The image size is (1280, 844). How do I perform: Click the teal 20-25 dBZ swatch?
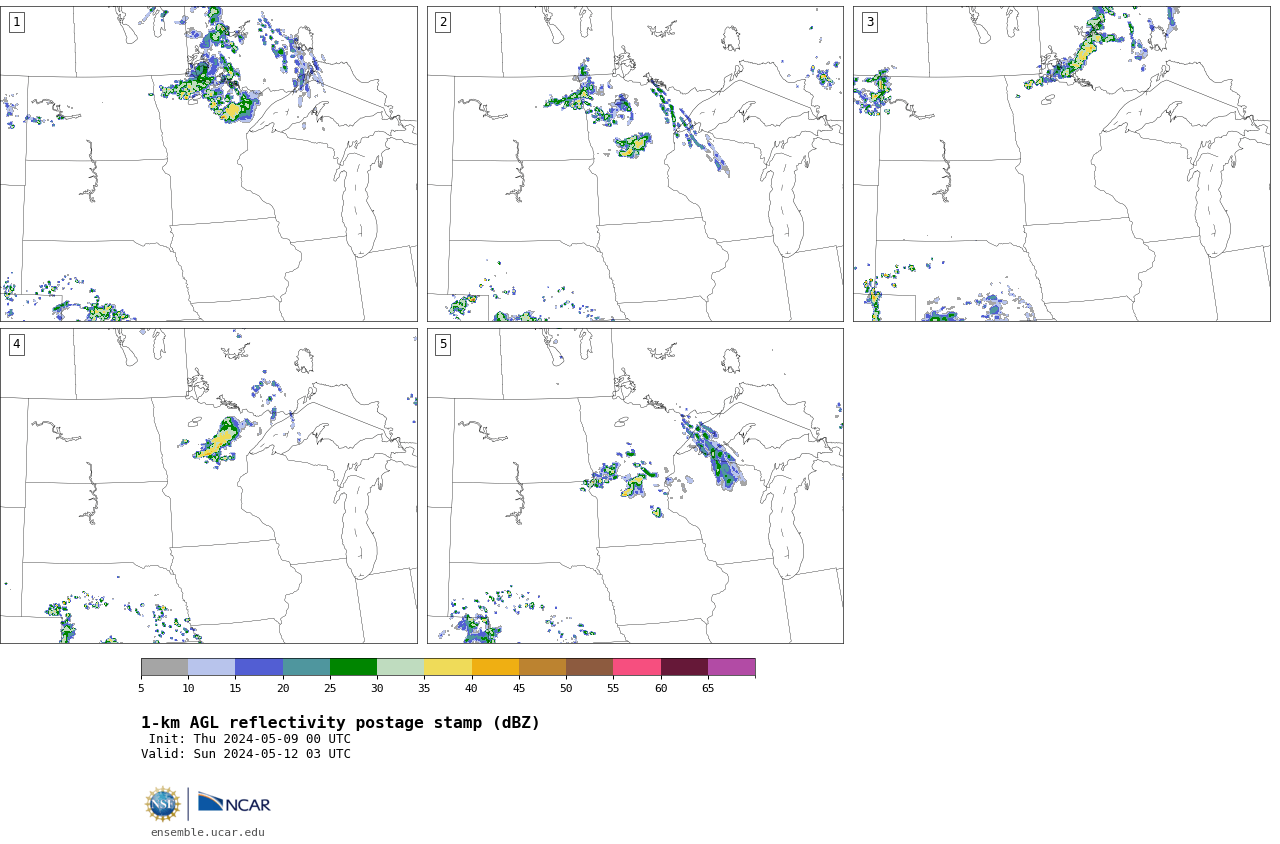point(306,667)
